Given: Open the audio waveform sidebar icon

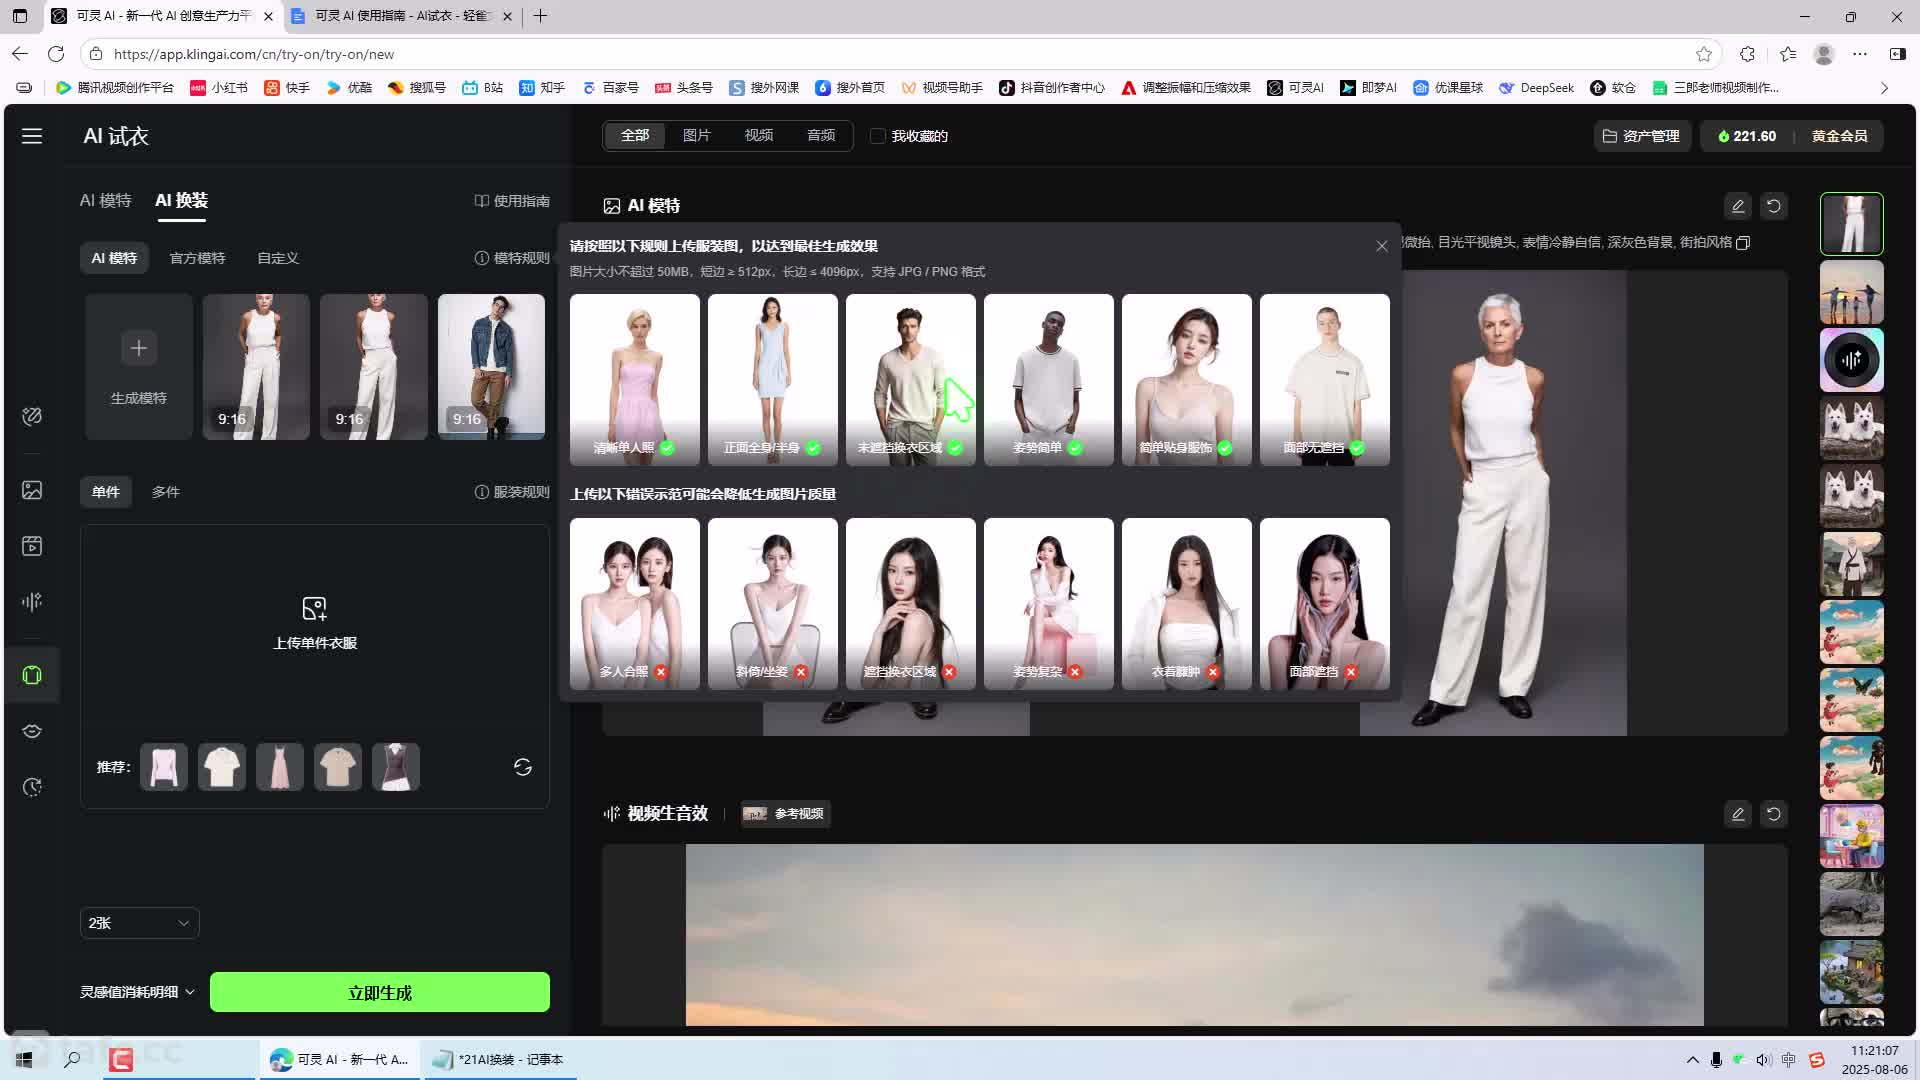Looking at the screenshot, I should tap(32, 601).
